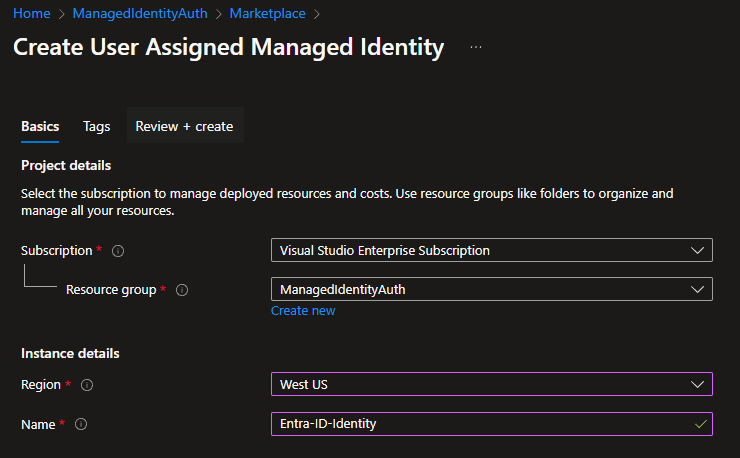Click the info icon beside Region label

click(87, 385)
